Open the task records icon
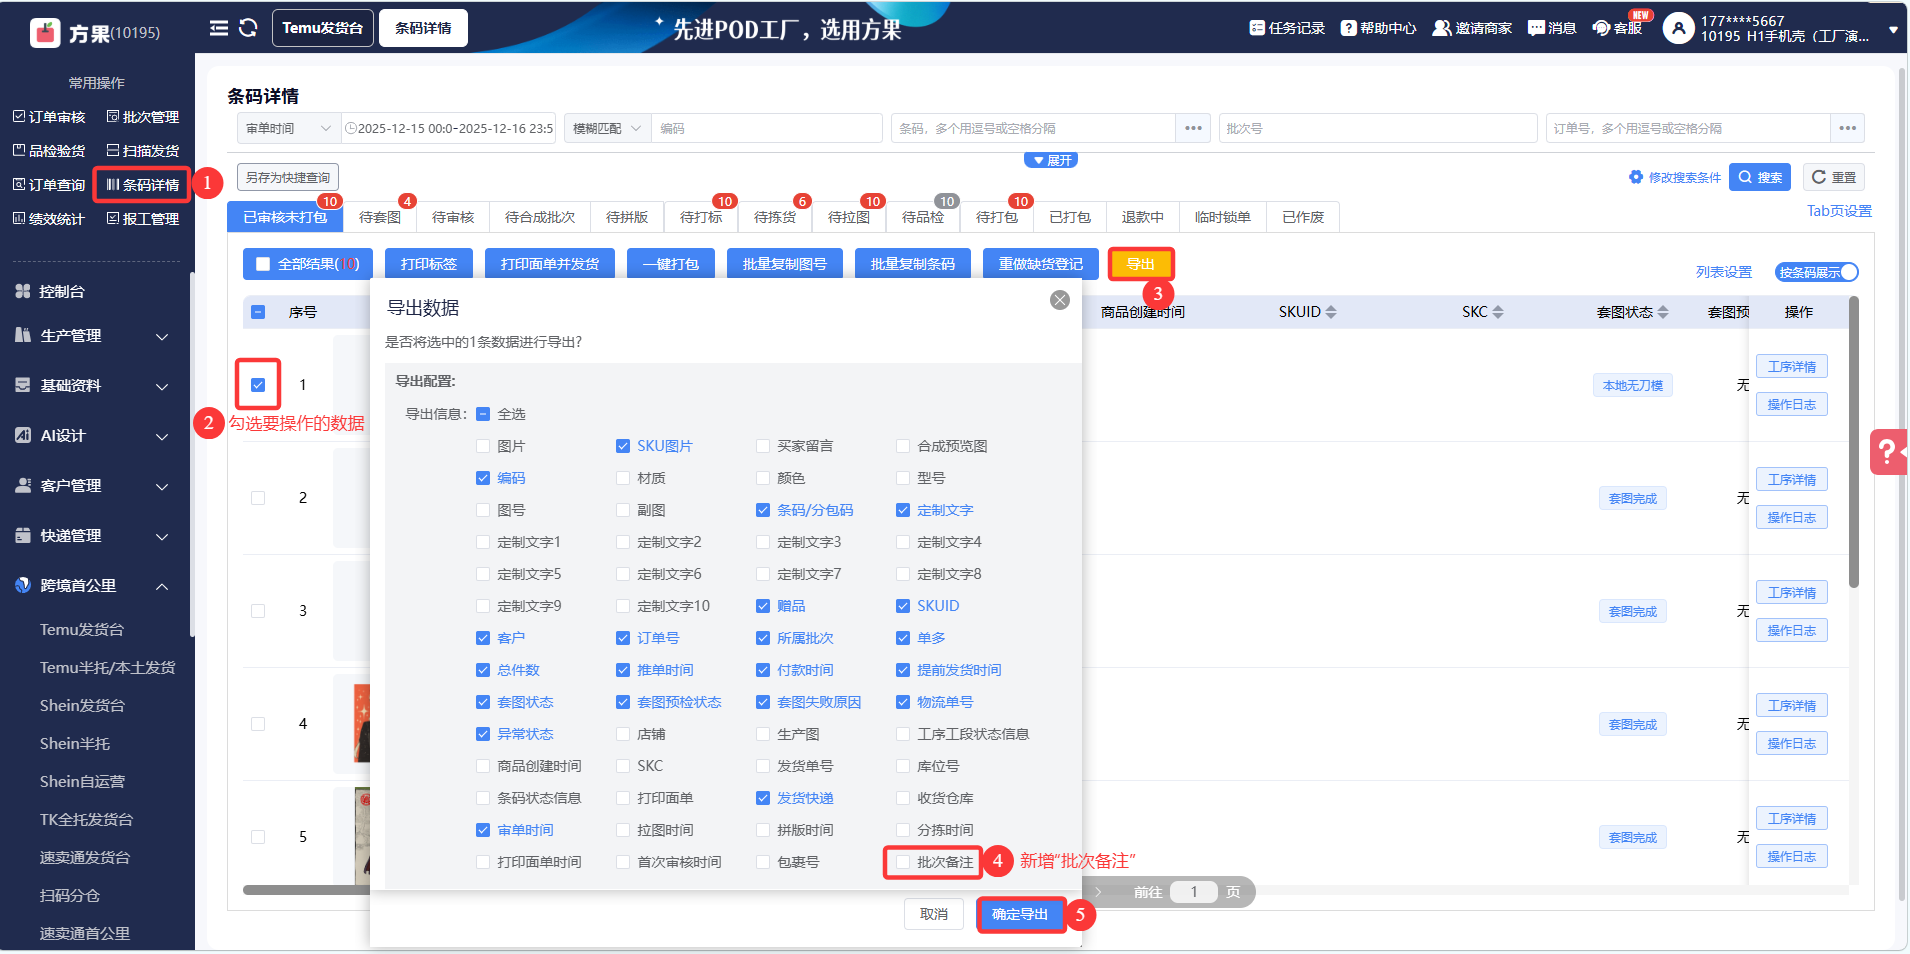 click(x=1257, y=28)
